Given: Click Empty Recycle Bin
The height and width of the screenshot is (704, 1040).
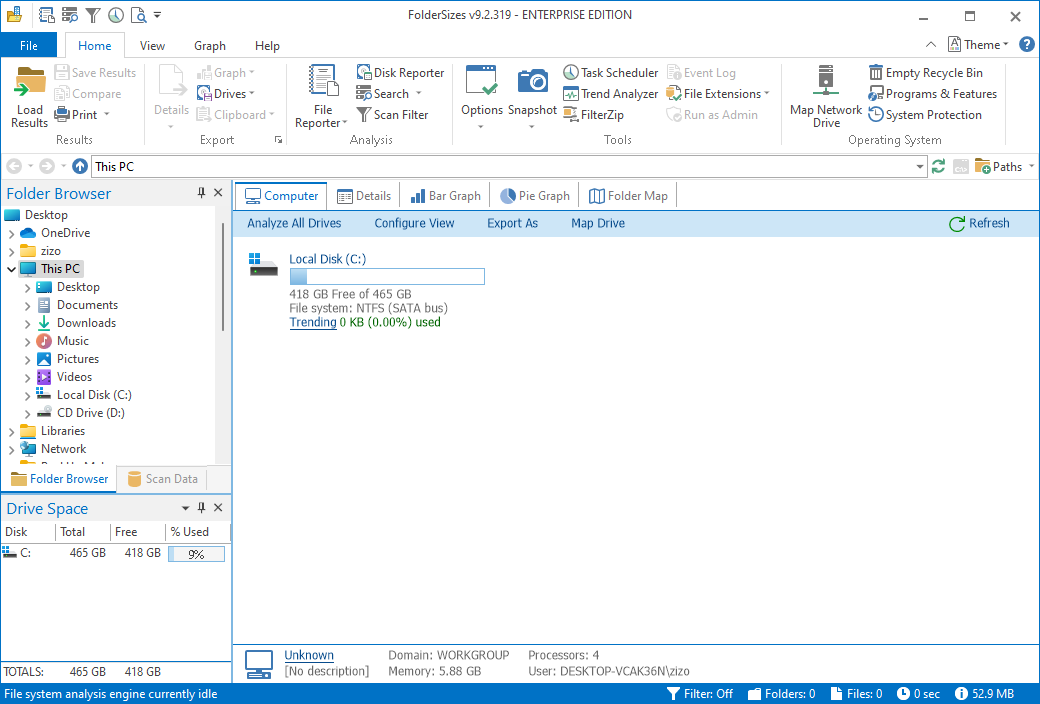Looking at the screenshot, I should pos(925,72).
